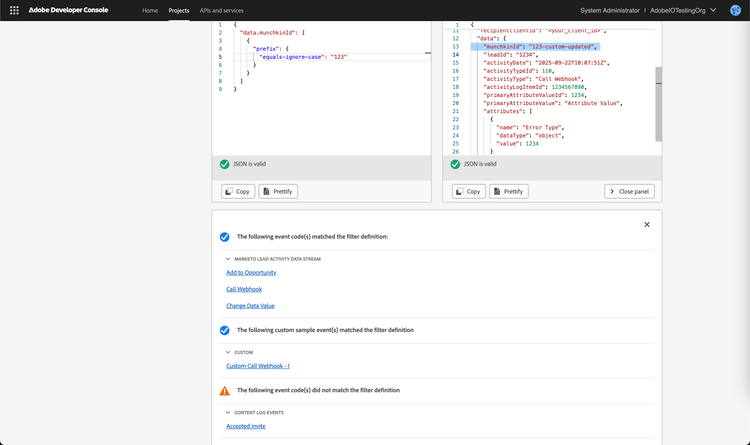Screen dimensions: 750x445
Task: Collapse the Marketo Lead Activity Data Stream section
Action: [x=228, y=259]
